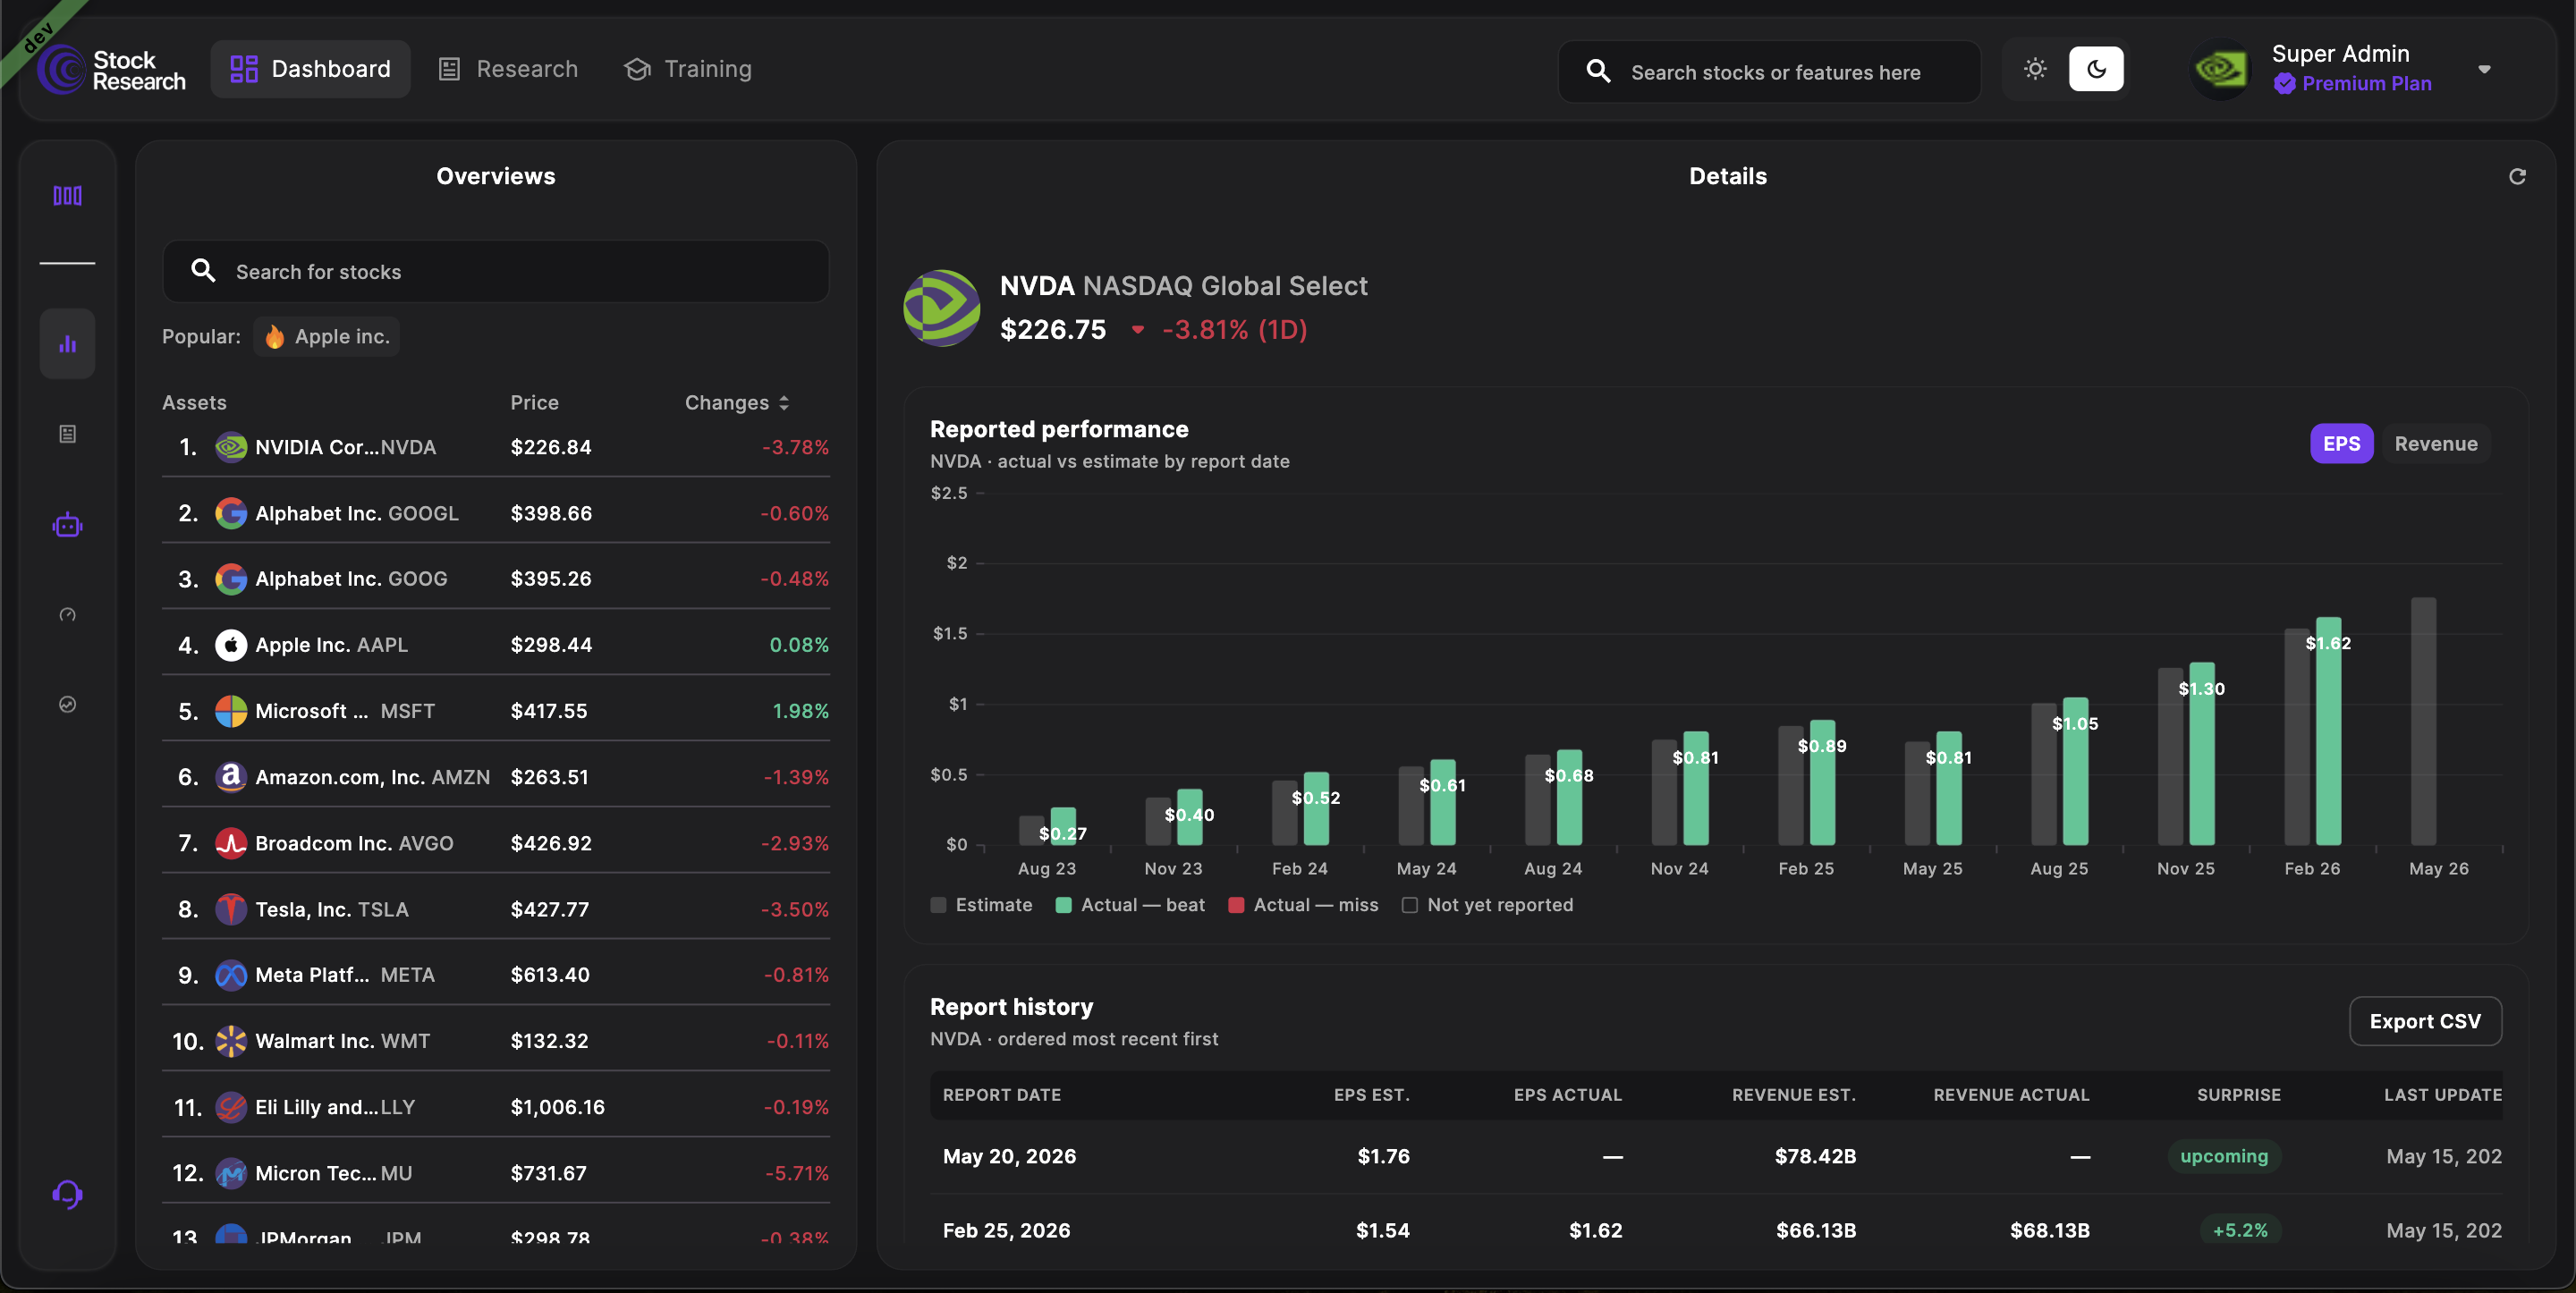Focus the Search stocks or features field
The height and width of the screenshot is (1293, 2576).
pyautogui.click(x=1769, y=71)
